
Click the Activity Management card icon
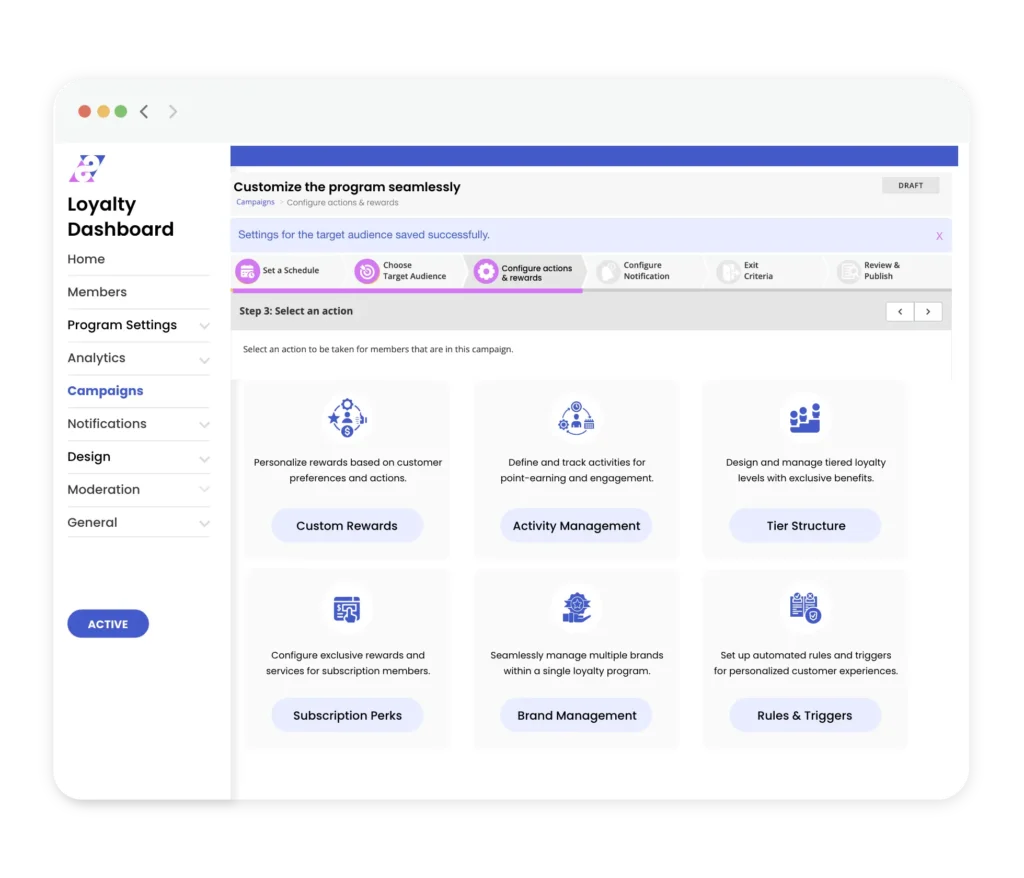click(576, 418)
